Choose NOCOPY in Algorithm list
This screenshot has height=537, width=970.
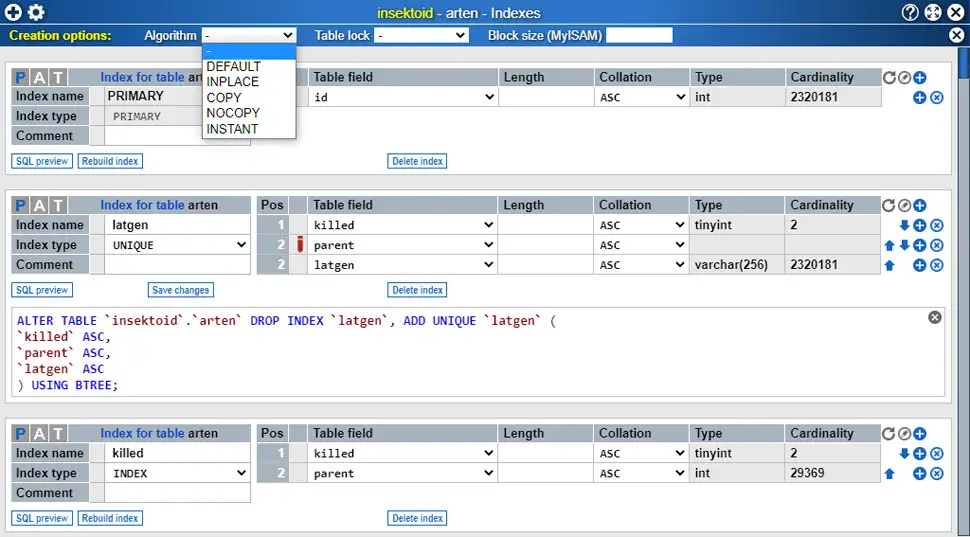tap(249, 113)
